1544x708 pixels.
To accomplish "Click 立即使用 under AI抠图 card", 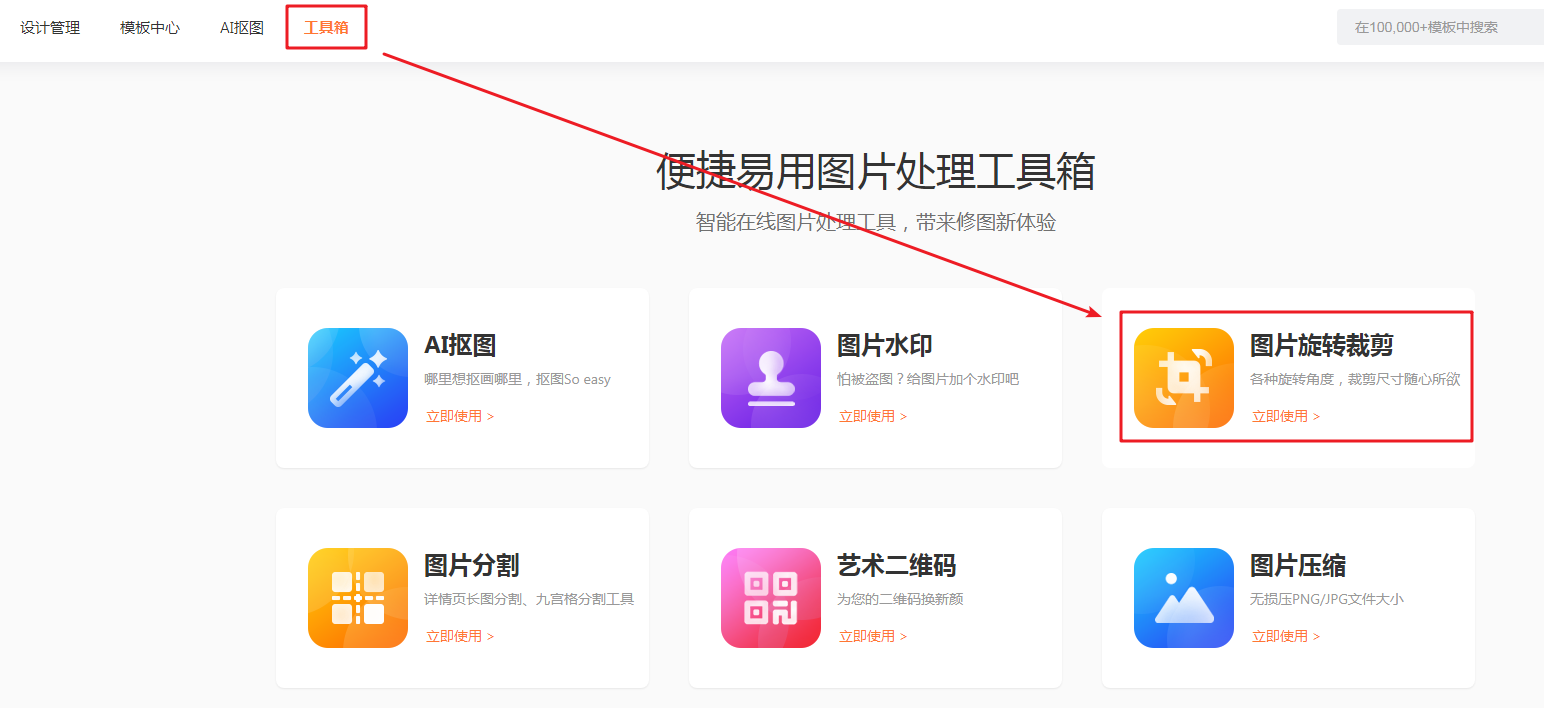I will click(460, 416).
